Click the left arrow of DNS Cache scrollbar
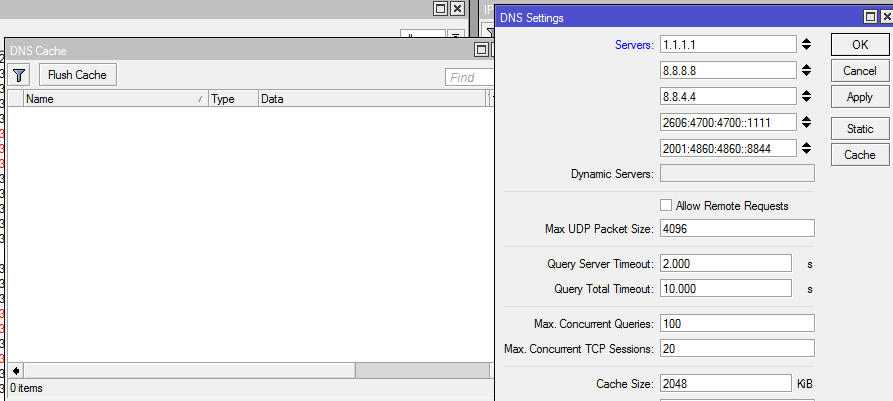The image size is (893, 401). click(x=16, y=371)
